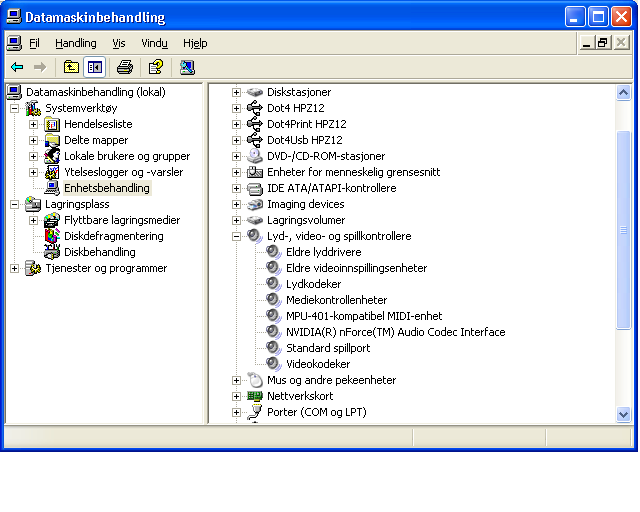Open the Handling menu
The width and height of the screenshot is (640, 512).
coord(76,43)
